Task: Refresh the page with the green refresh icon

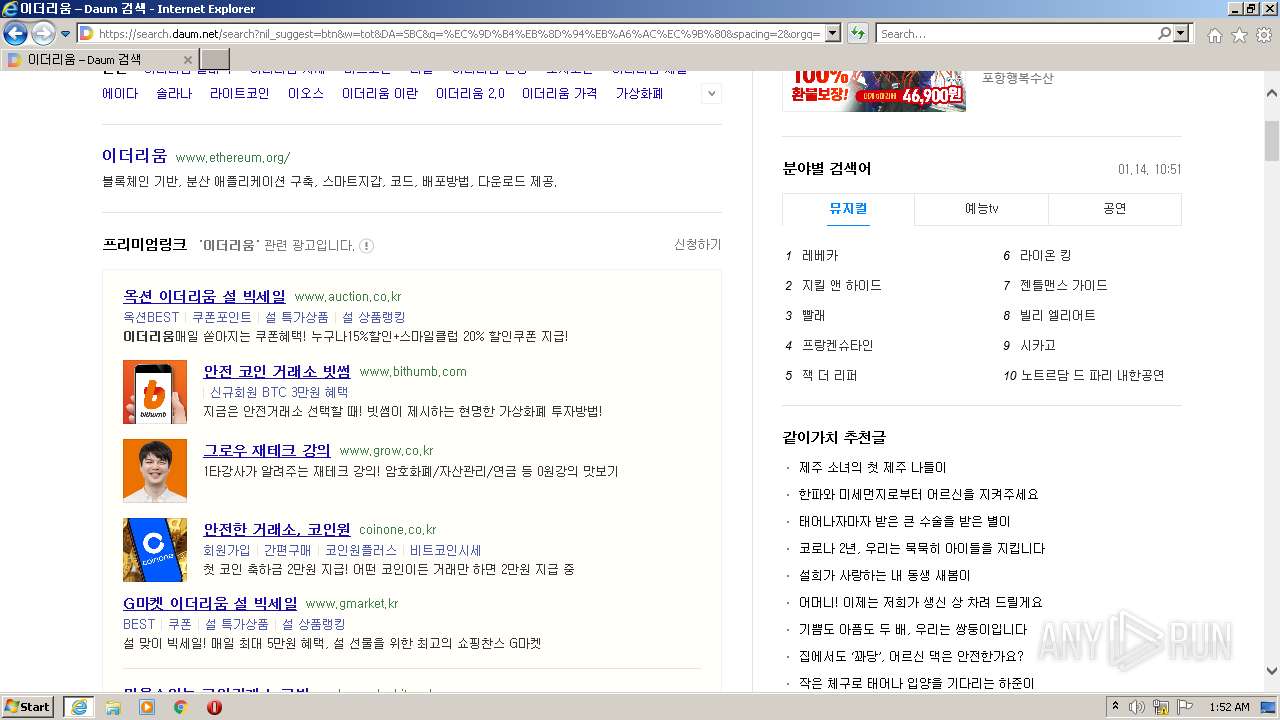Action: pyautogui.click(x=858, y=34)
